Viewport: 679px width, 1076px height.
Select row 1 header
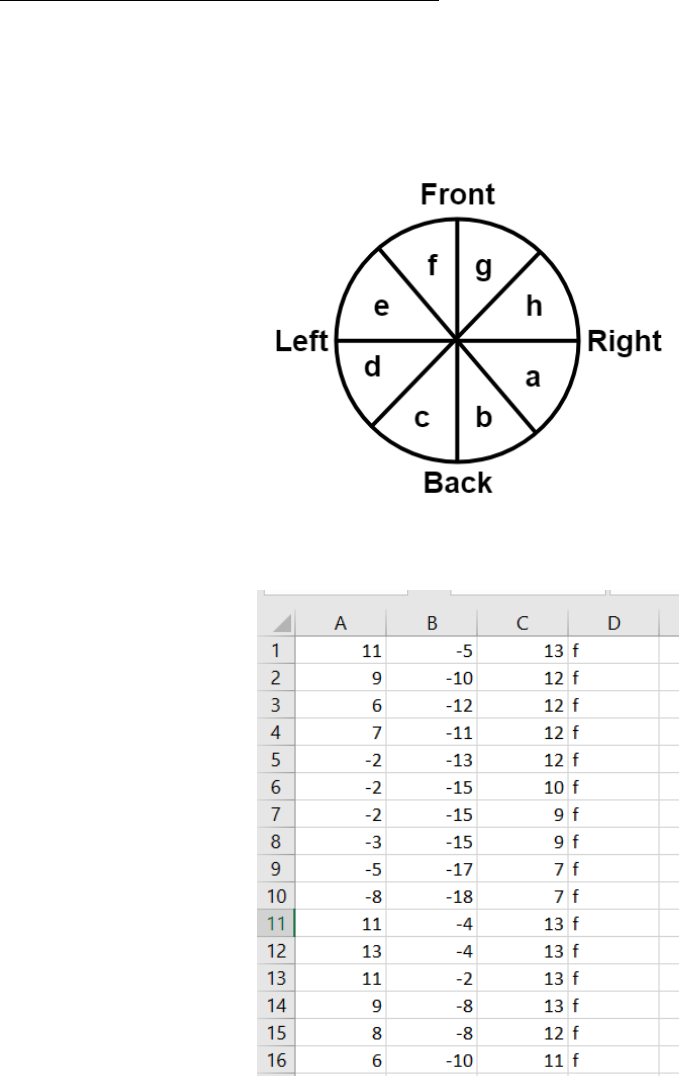click(x=276, y=650)
